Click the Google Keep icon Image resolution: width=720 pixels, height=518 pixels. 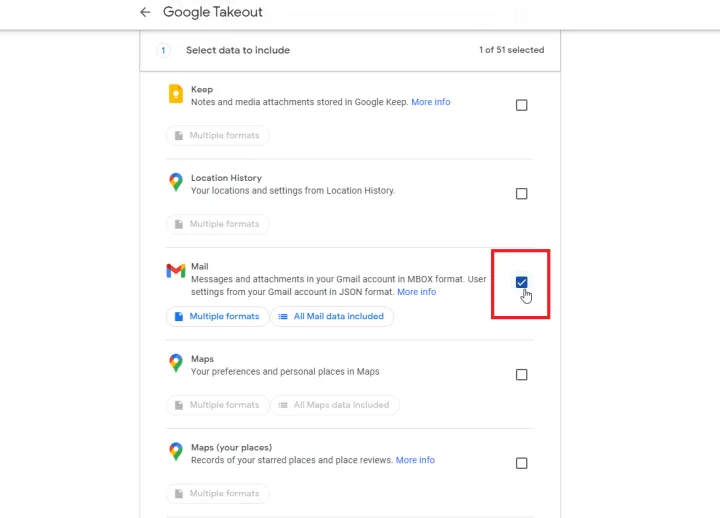tap(176, 95)
